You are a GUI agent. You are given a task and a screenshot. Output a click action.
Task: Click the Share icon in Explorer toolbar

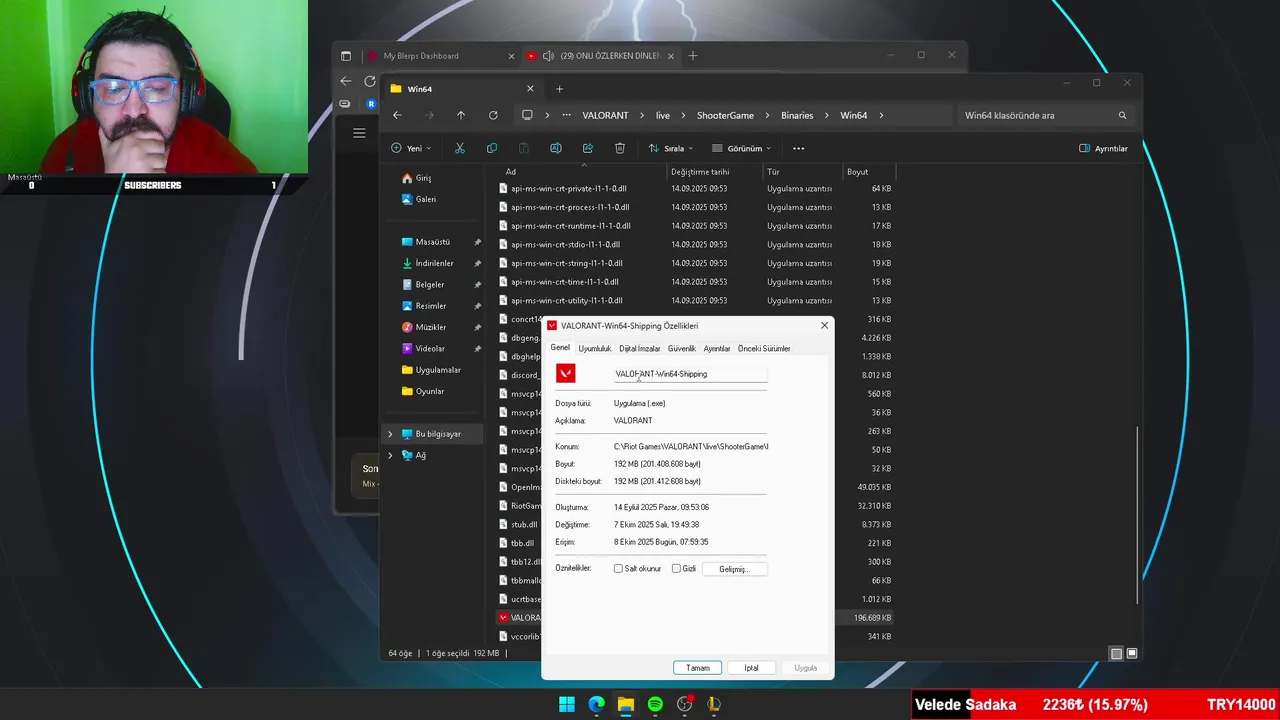(588, 148)
